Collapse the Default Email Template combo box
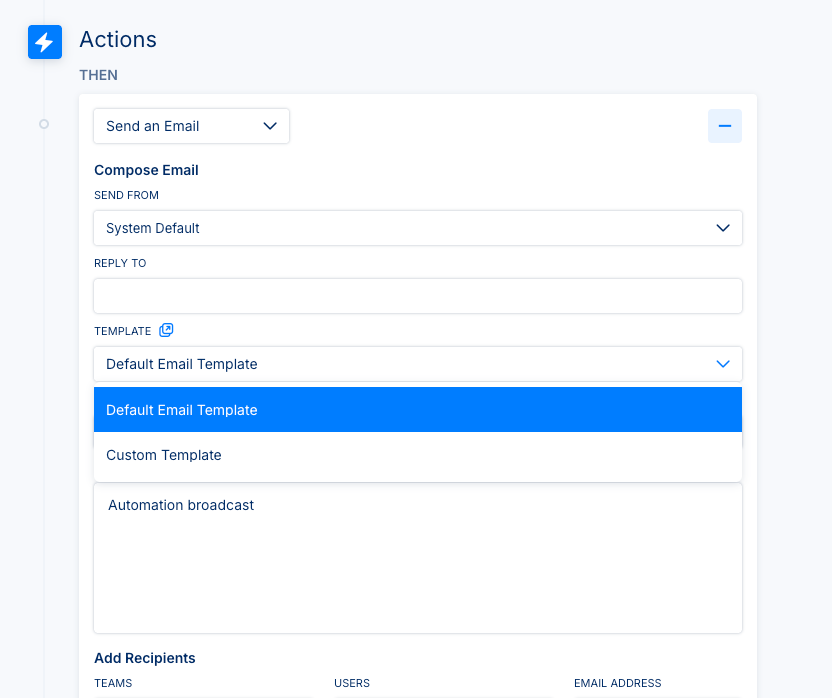The width and height of the screenshot is (832, 698). coord(417,364)
